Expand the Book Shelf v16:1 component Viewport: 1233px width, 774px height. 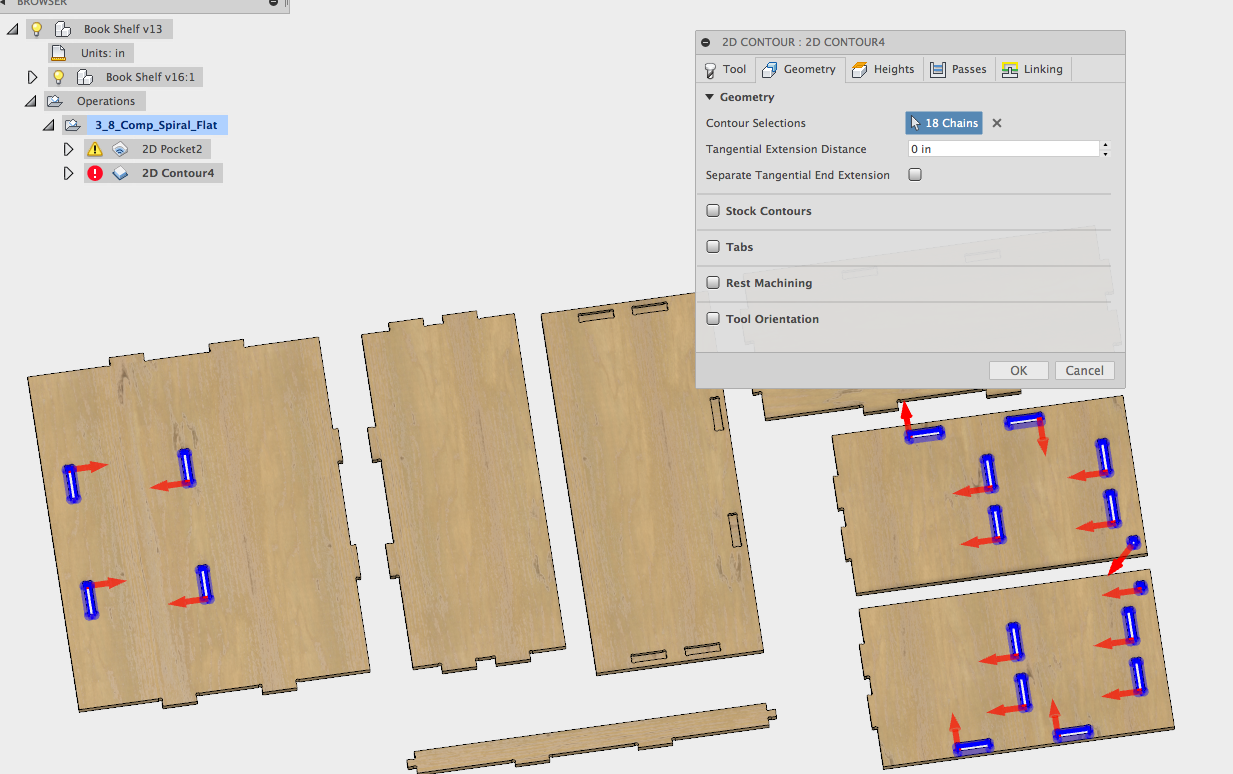pyautogui.click(x=32, y=77)
